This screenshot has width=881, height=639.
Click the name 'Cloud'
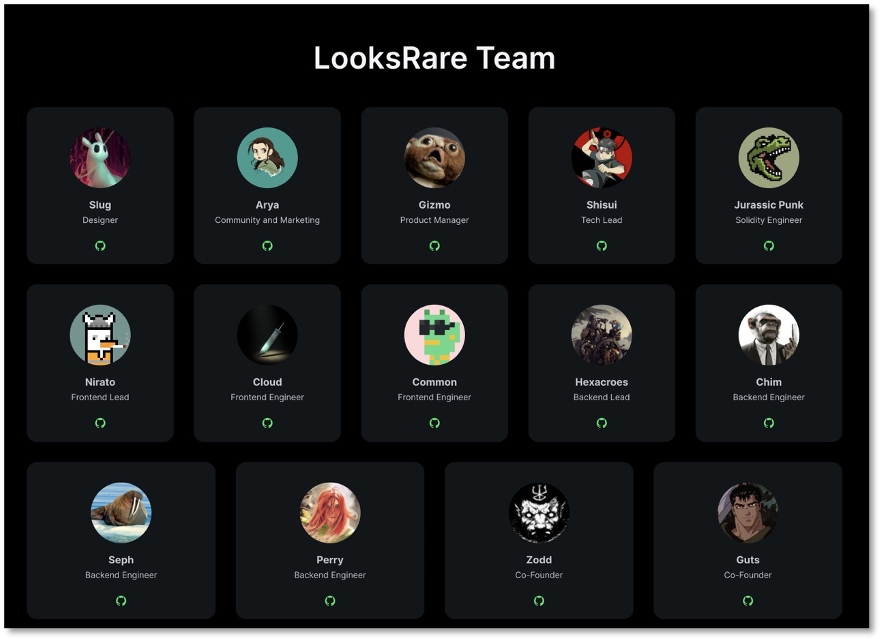click(267, 382)
